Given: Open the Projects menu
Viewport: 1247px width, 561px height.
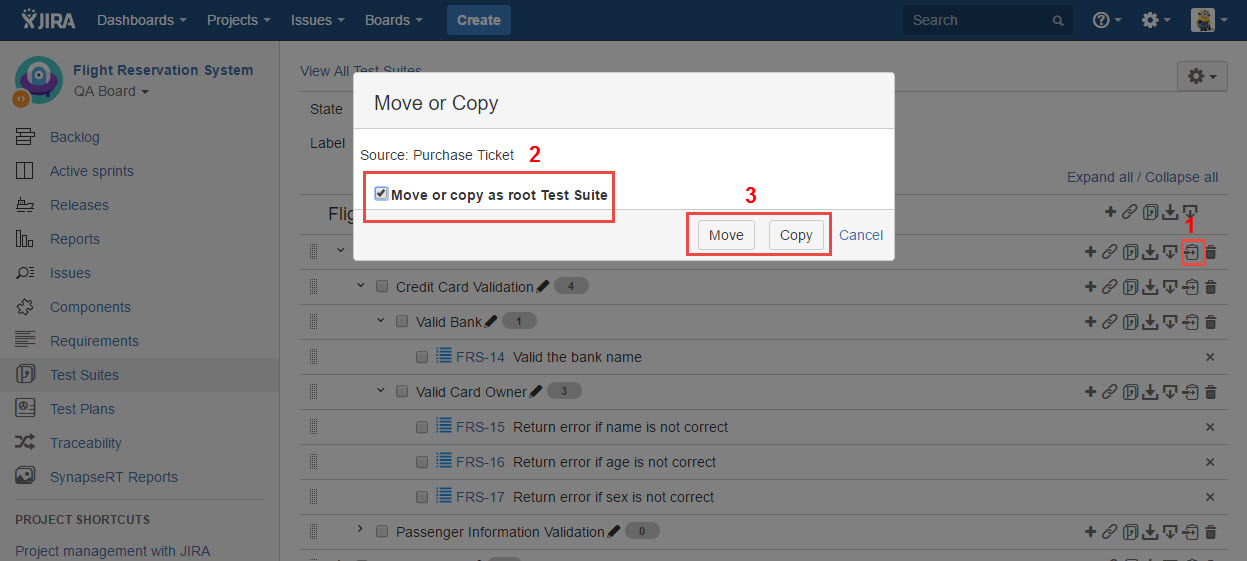Looking at the screenshot, I should point(239,20).
